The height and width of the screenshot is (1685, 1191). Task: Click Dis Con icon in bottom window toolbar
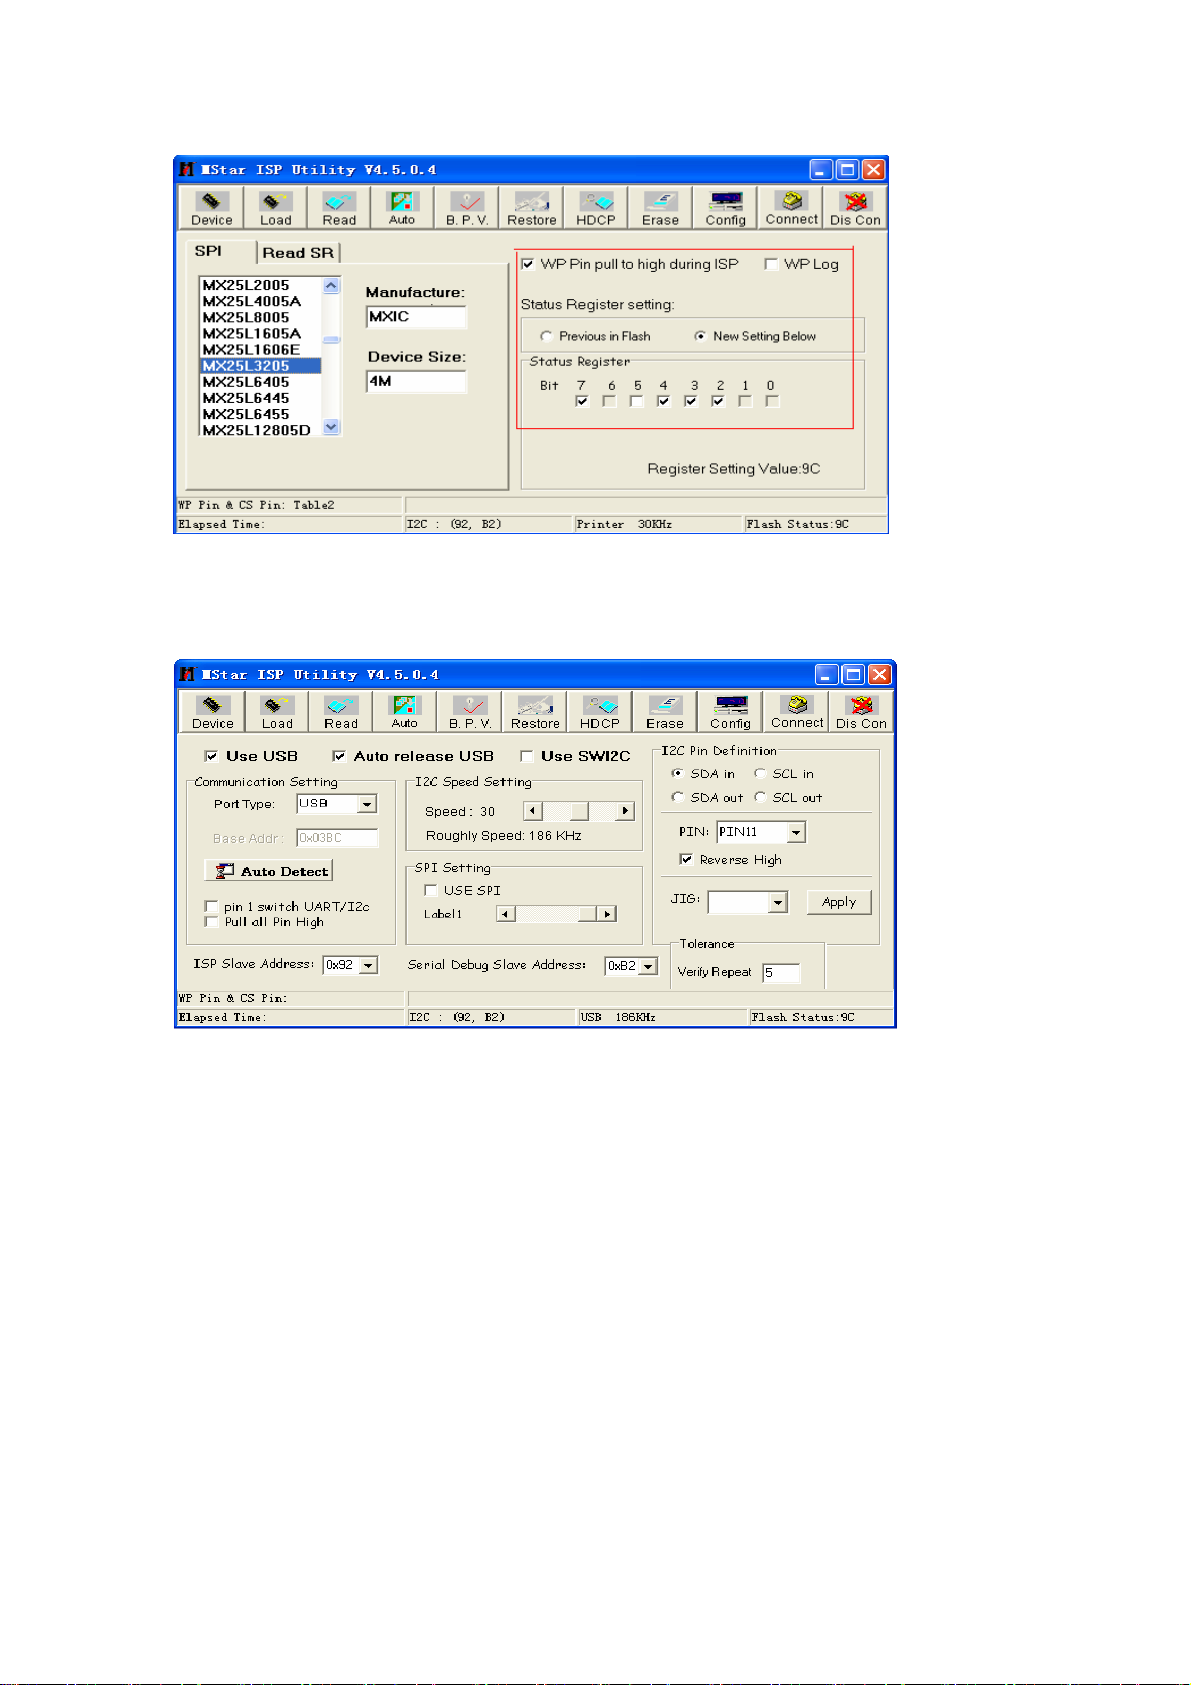[x=861, y=712]
